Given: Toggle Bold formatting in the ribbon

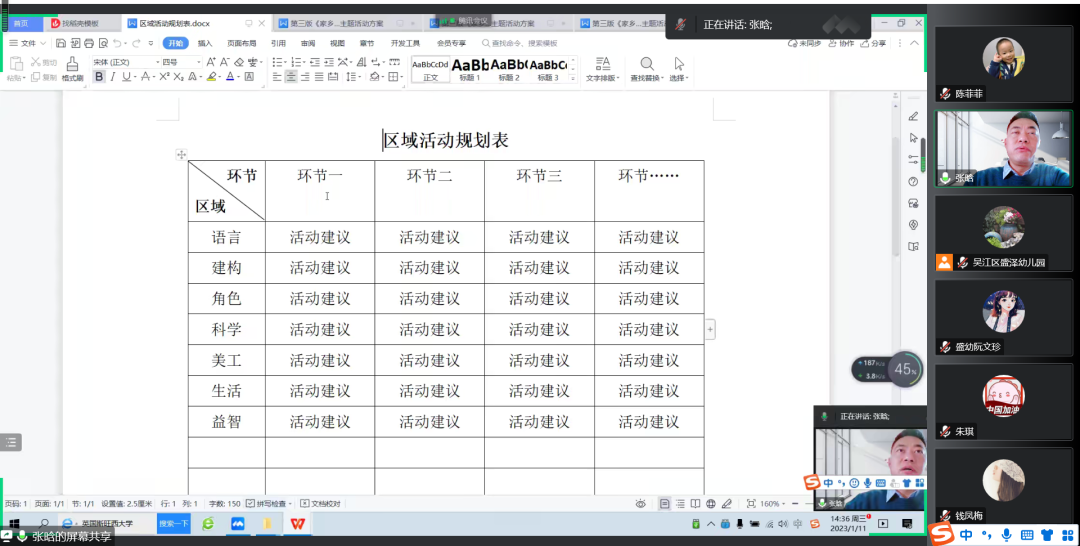Looking at the screenshot, I should click(99, 77).
